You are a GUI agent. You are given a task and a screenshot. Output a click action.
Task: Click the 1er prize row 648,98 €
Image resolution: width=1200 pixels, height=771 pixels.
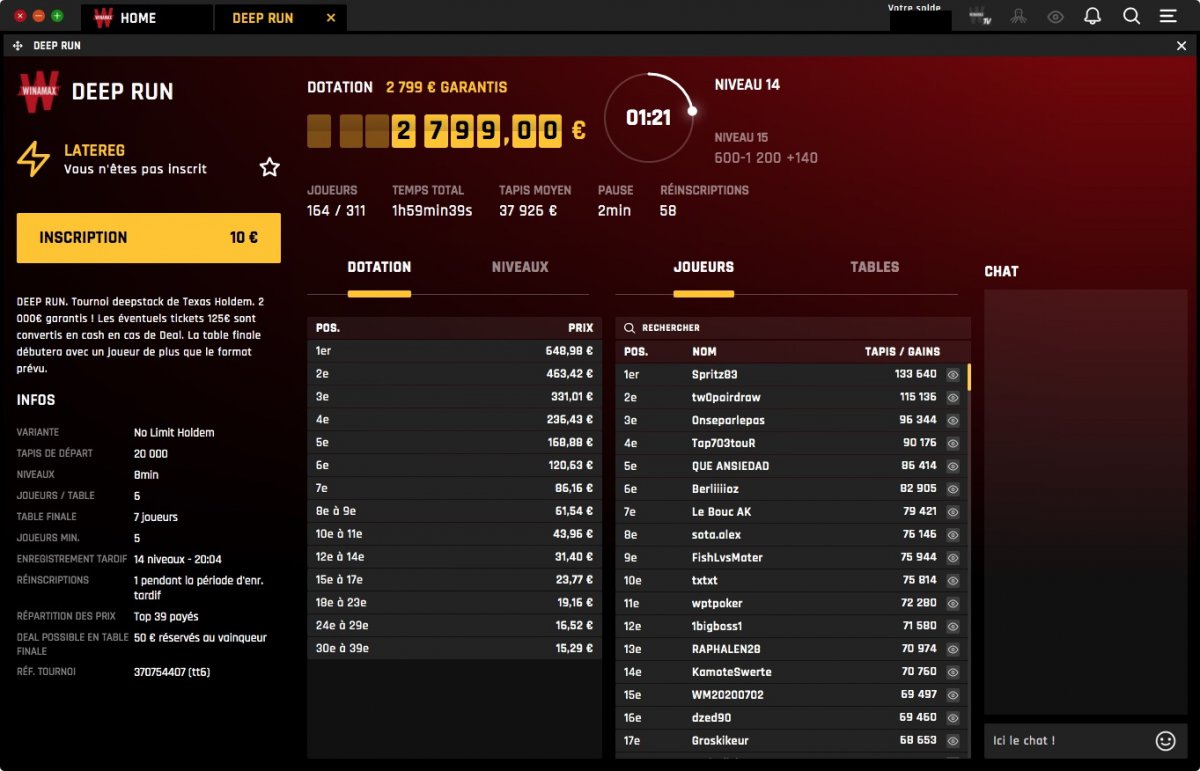[x=455, y=352]
